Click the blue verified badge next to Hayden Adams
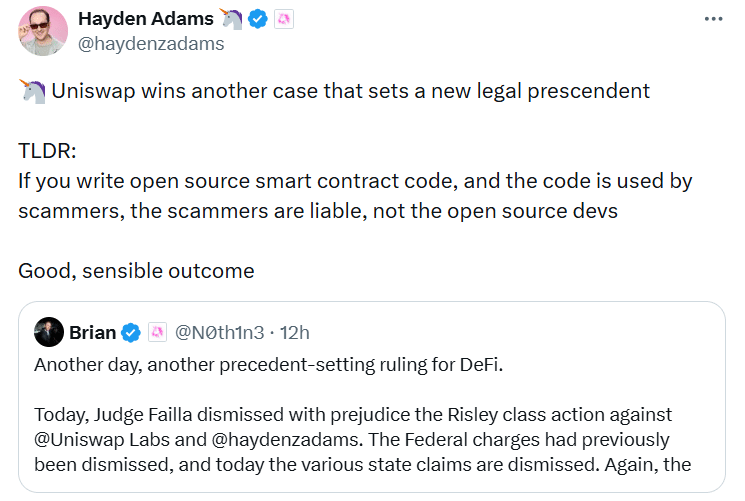This screenshot has width=745, height=501. click(258, 18)
